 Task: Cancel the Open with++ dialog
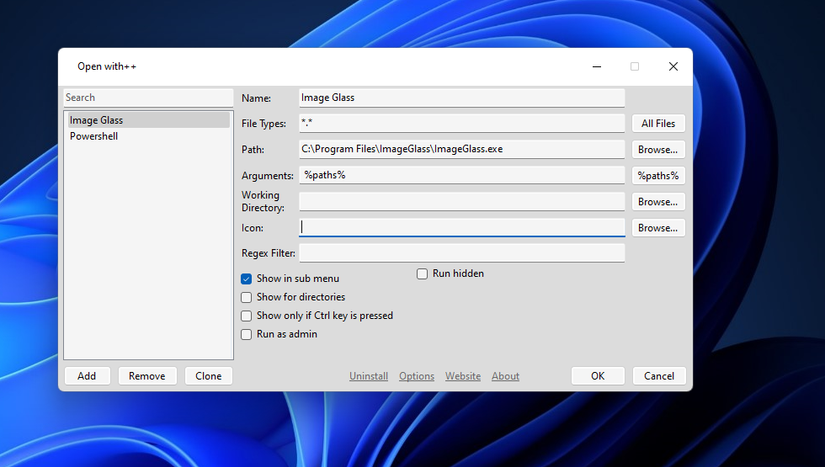click(x=659, y=376)
